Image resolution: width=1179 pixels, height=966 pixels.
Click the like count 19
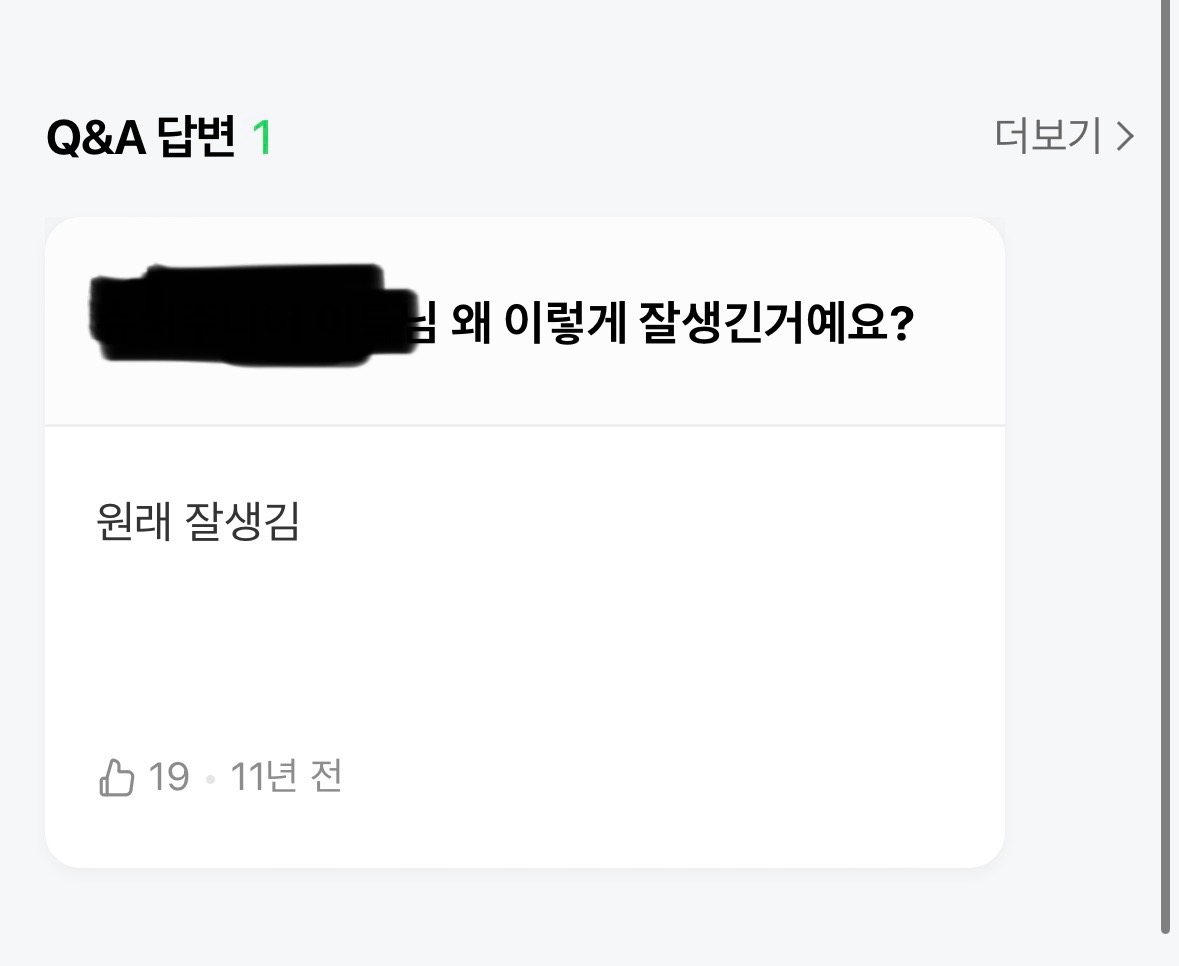168,777
